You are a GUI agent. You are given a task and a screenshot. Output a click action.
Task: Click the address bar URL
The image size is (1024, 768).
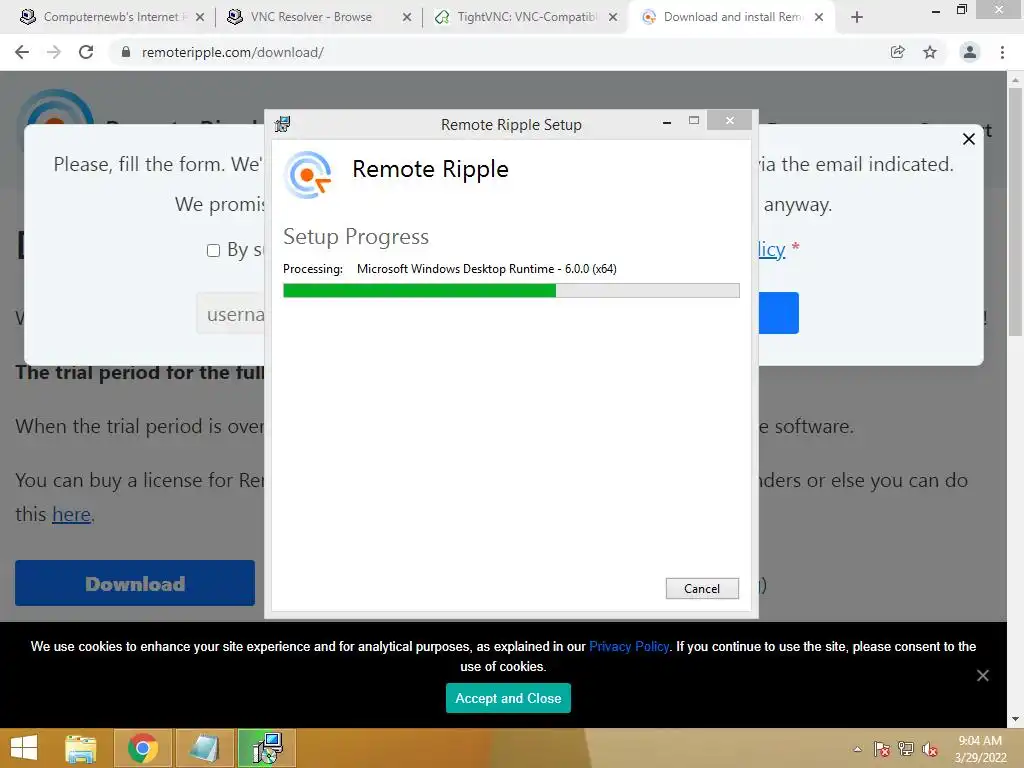232,52
